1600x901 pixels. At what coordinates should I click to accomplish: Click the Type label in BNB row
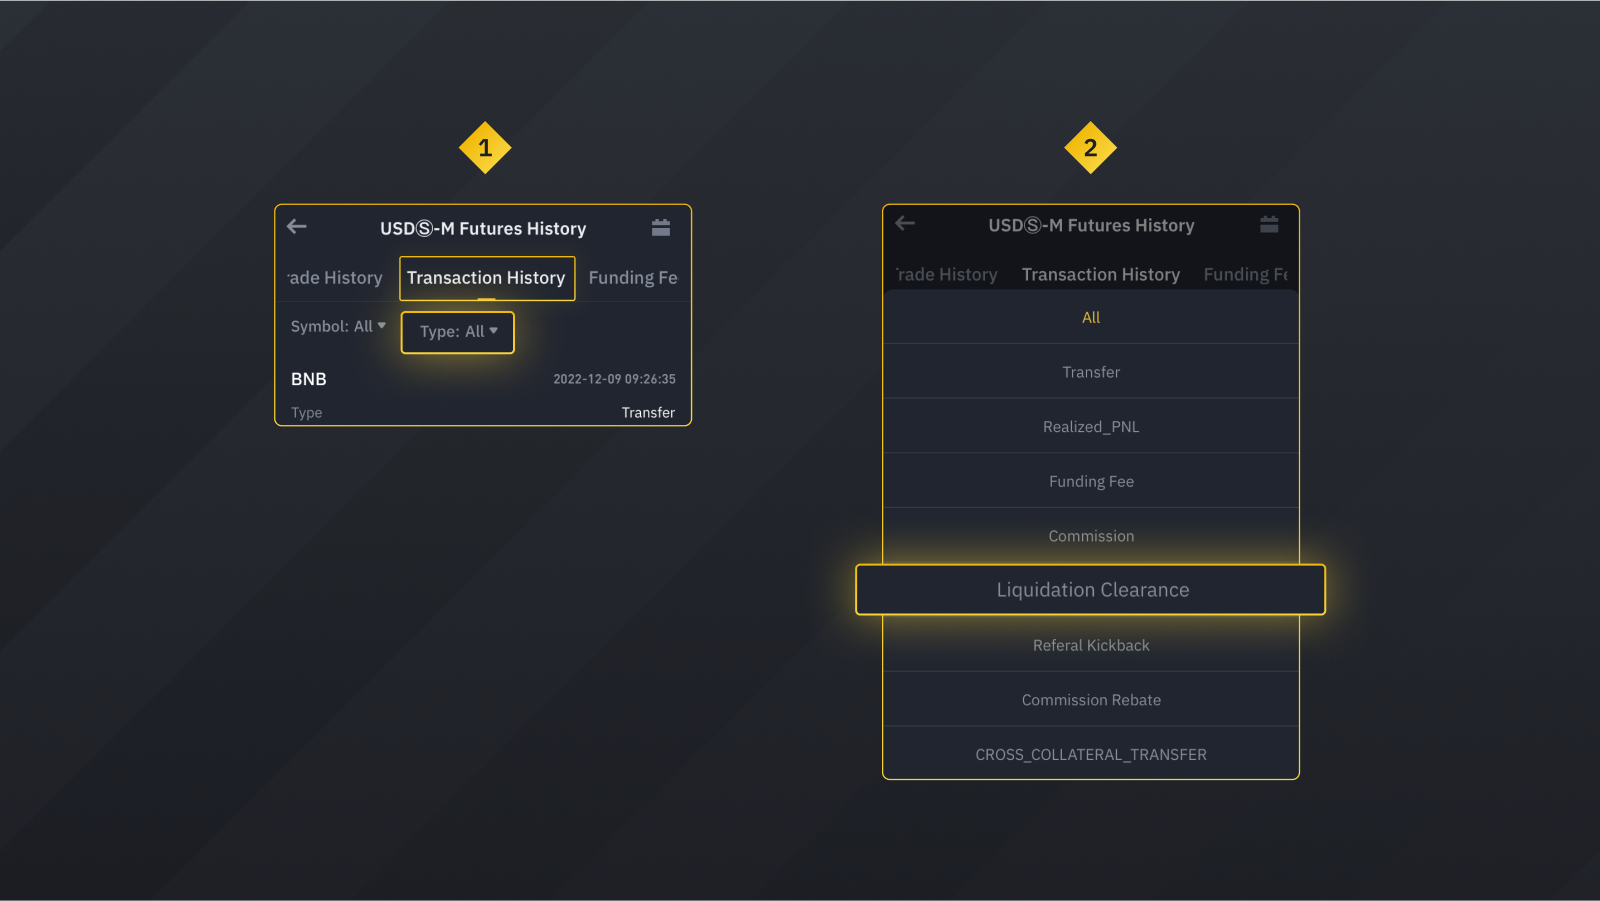pos(306,413)
